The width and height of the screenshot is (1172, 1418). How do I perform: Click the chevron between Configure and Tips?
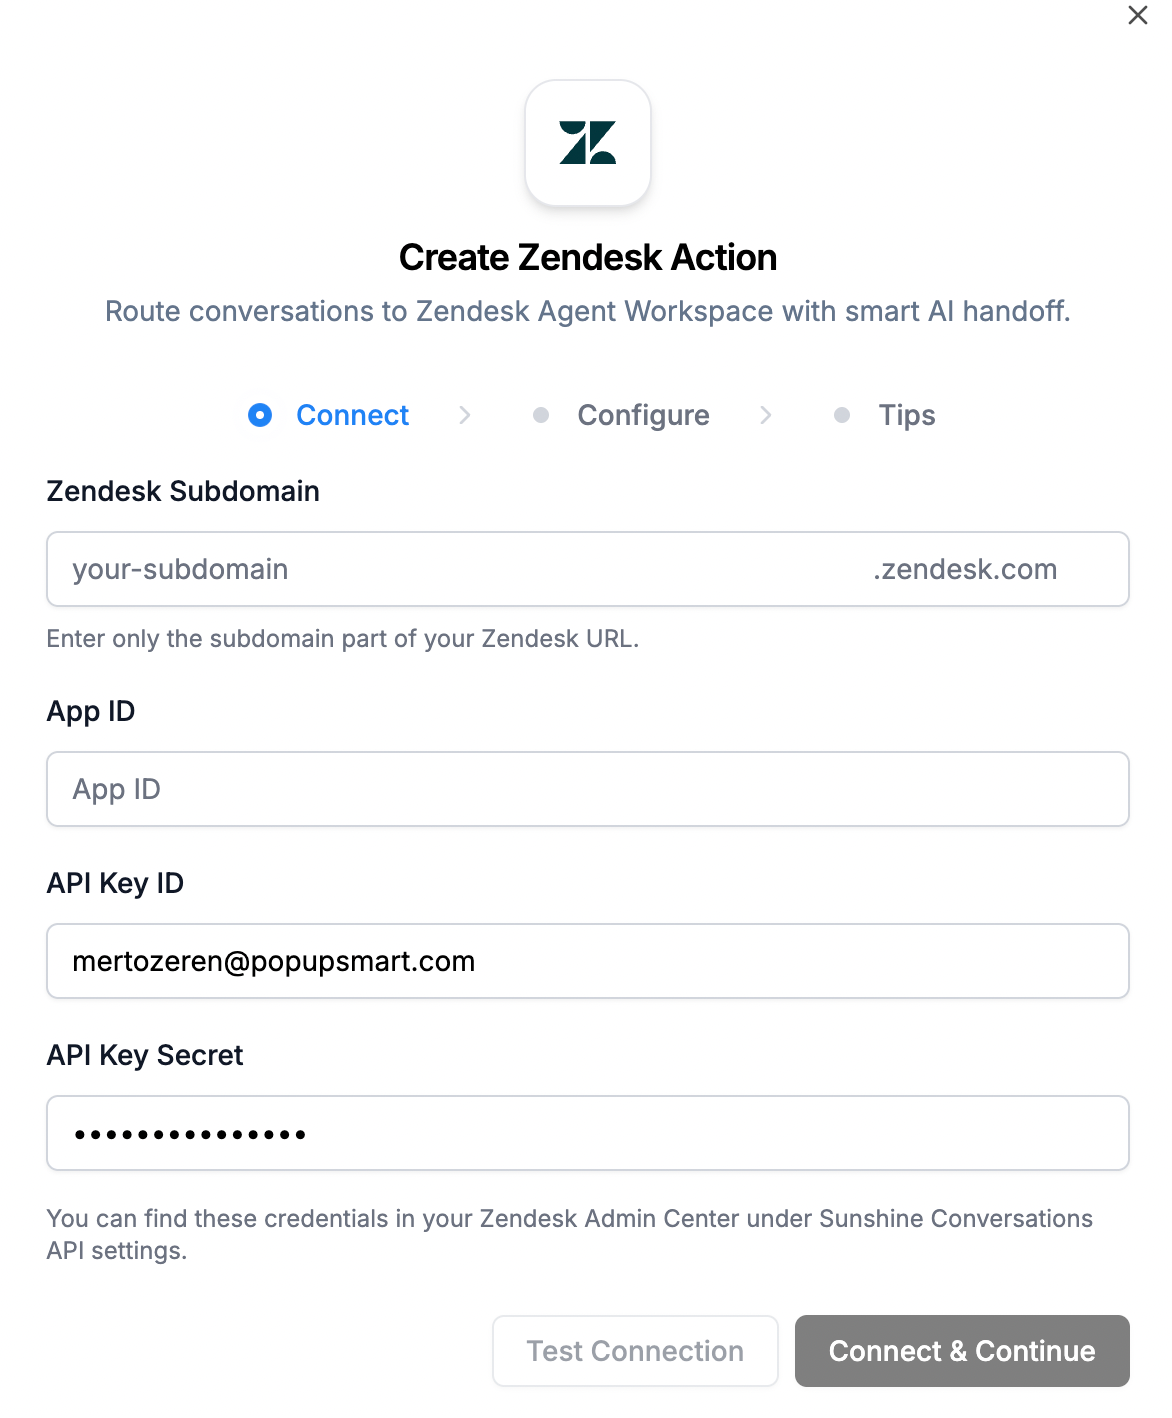[x=766, y=415]
